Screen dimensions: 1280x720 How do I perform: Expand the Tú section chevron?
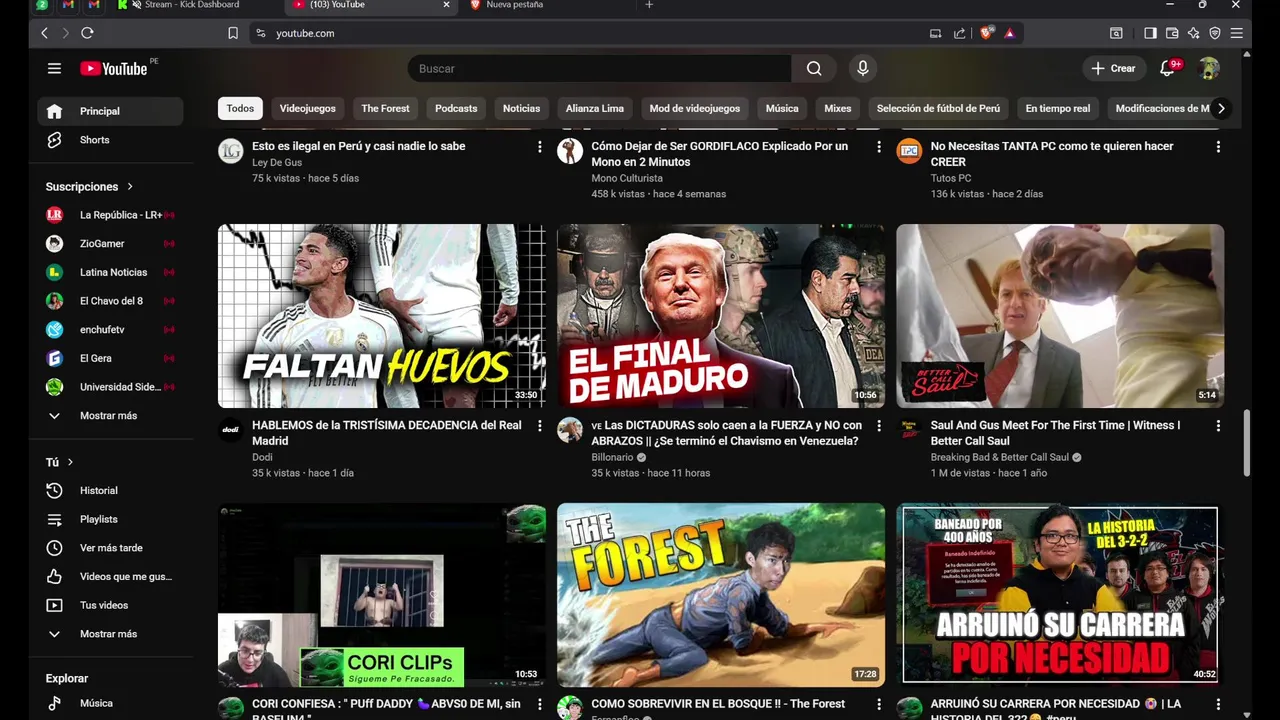pyautogui.click(x=70, y=462)
